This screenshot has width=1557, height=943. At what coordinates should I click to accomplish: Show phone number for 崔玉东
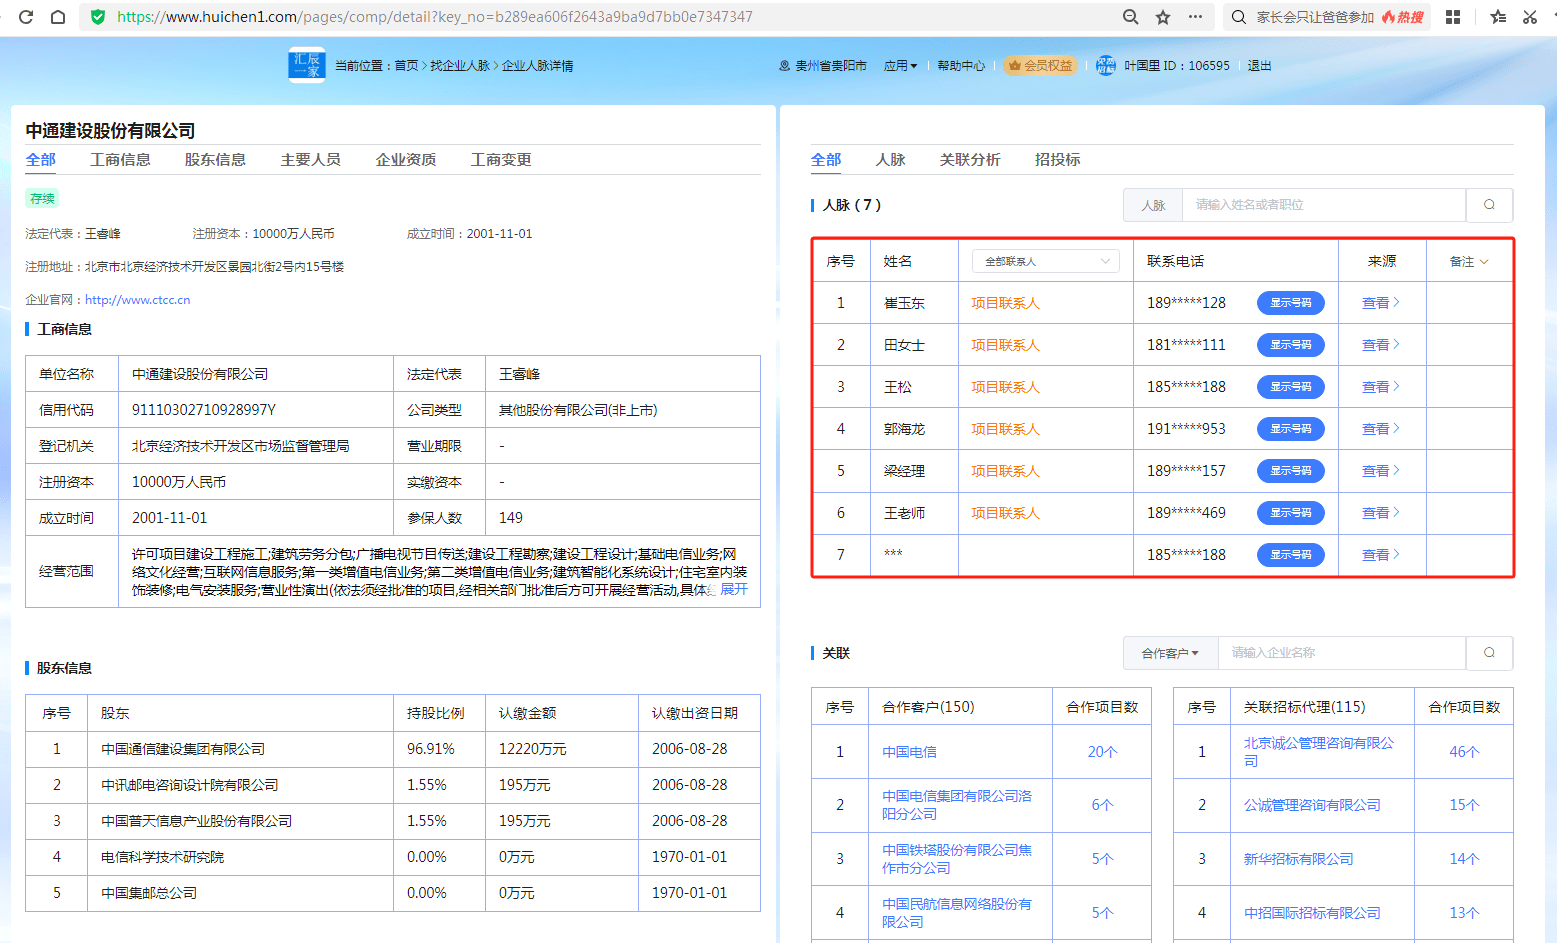pos(1291,303)
